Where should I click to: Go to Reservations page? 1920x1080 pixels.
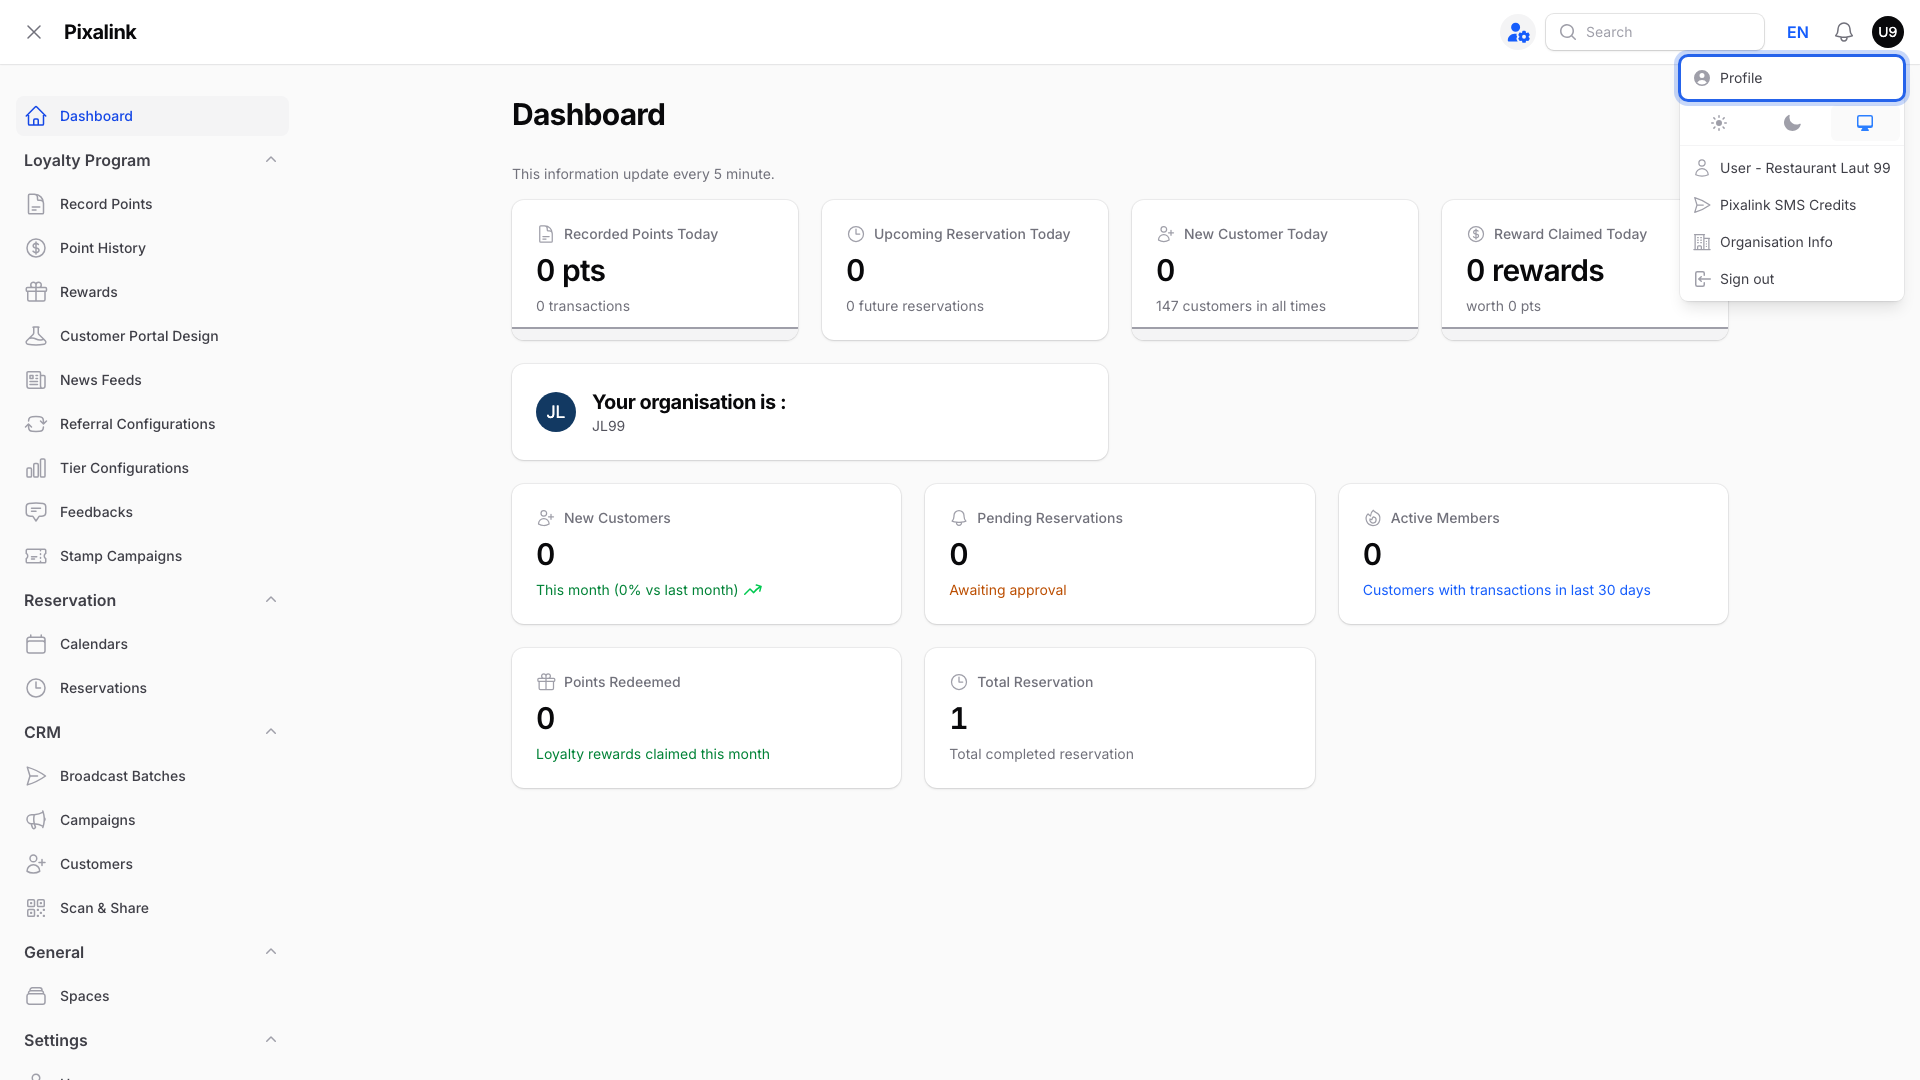click(152, 688)
